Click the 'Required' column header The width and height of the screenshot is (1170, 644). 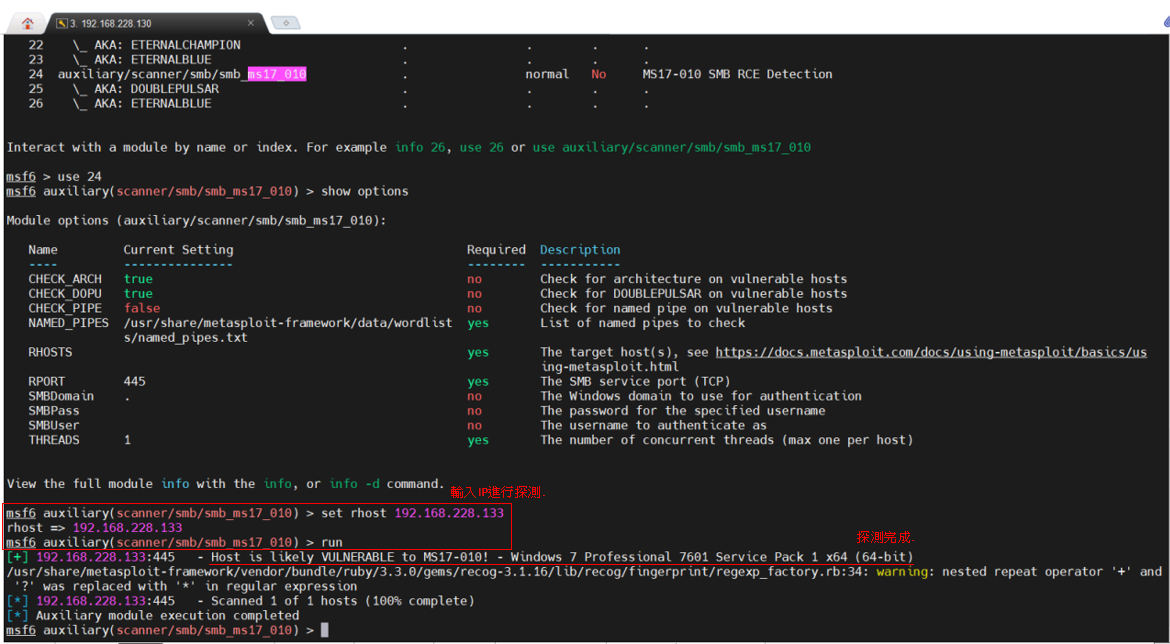[x=496, y=250]
